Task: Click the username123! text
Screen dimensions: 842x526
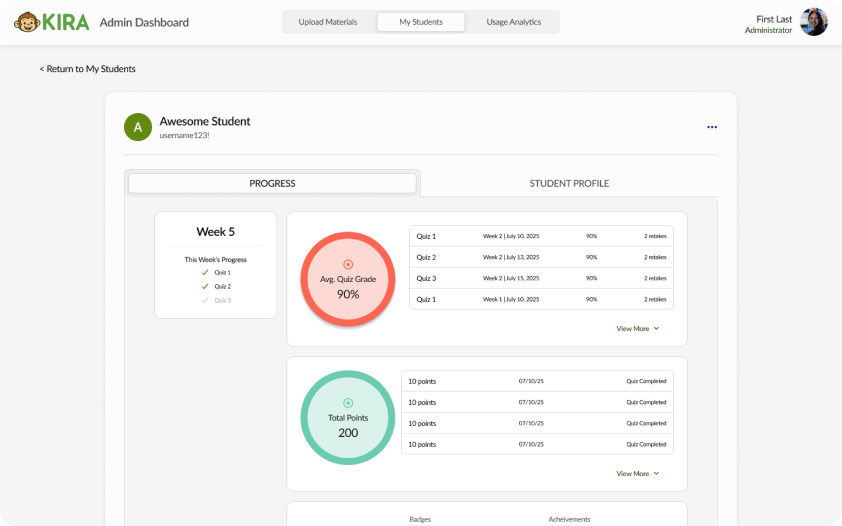Action: 184,135
